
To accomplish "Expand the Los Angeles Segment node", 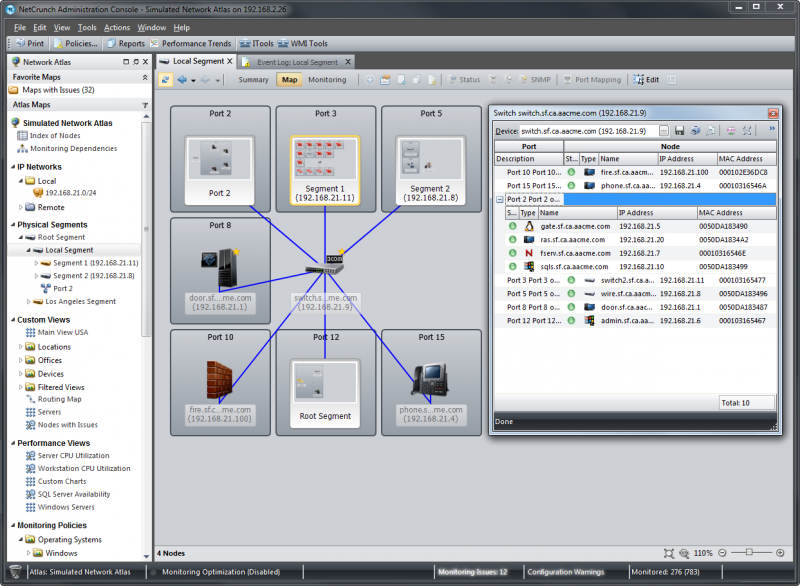I will [29, 301].
